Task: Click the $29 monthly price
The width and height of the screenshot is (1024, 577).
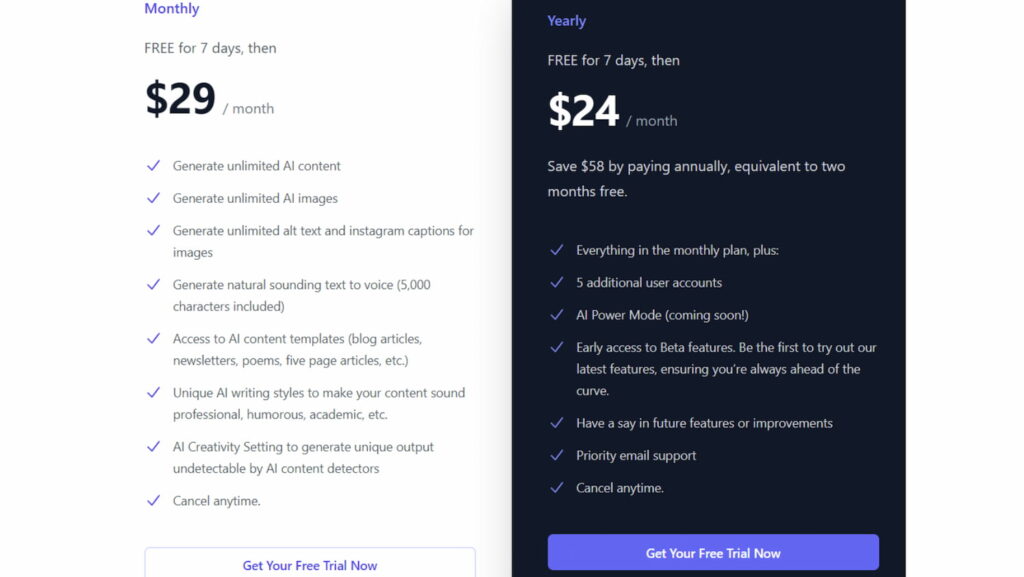Action: [181, 99]
